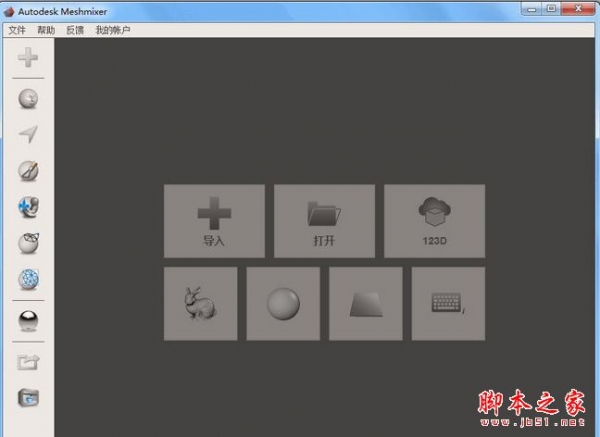Open the Edit mesh tool in sidebar
The height and width of the screenshot is (437, 600).
28,243
